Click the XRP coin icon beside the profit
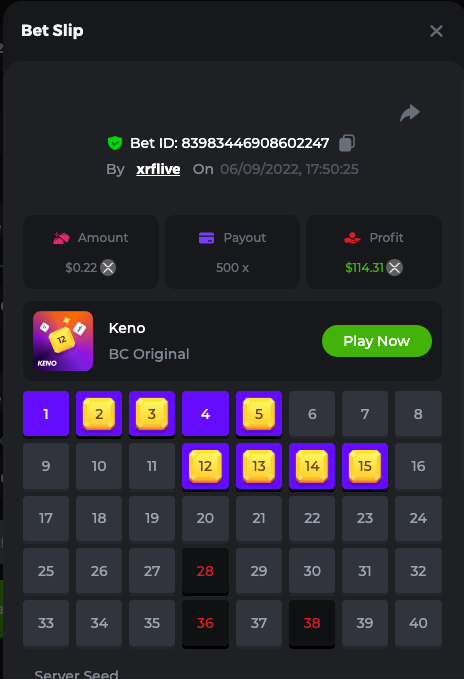 394,268
